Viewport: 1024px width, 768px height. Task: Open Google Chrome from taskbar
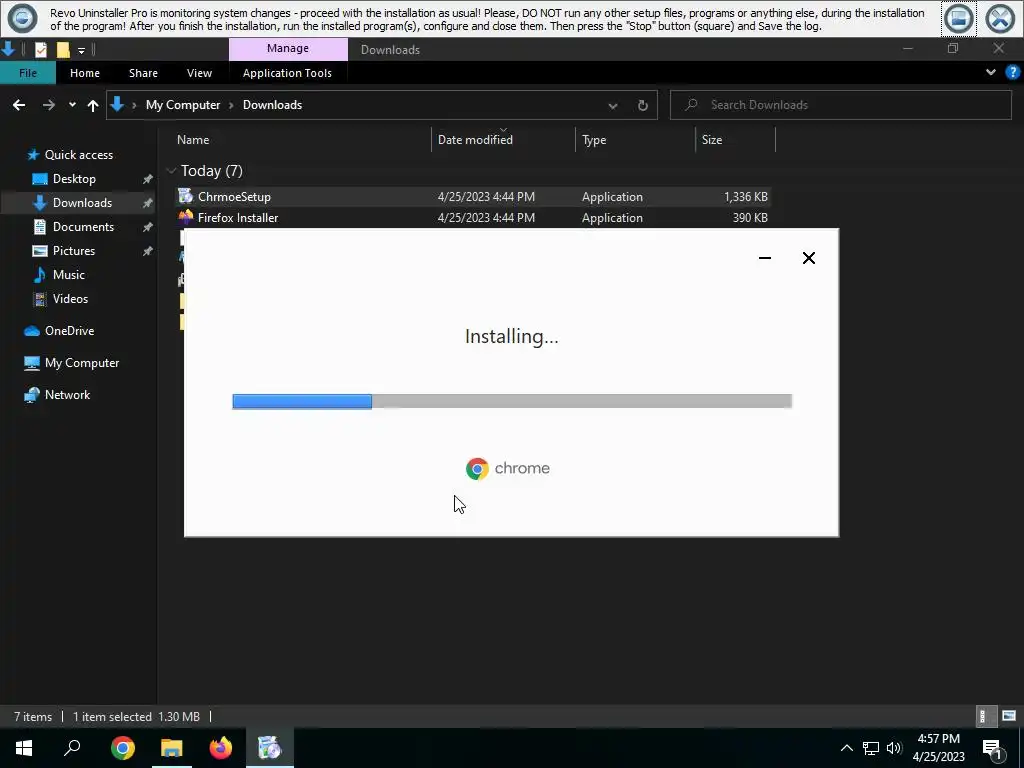pyautogui.click(x=123, y=748)
